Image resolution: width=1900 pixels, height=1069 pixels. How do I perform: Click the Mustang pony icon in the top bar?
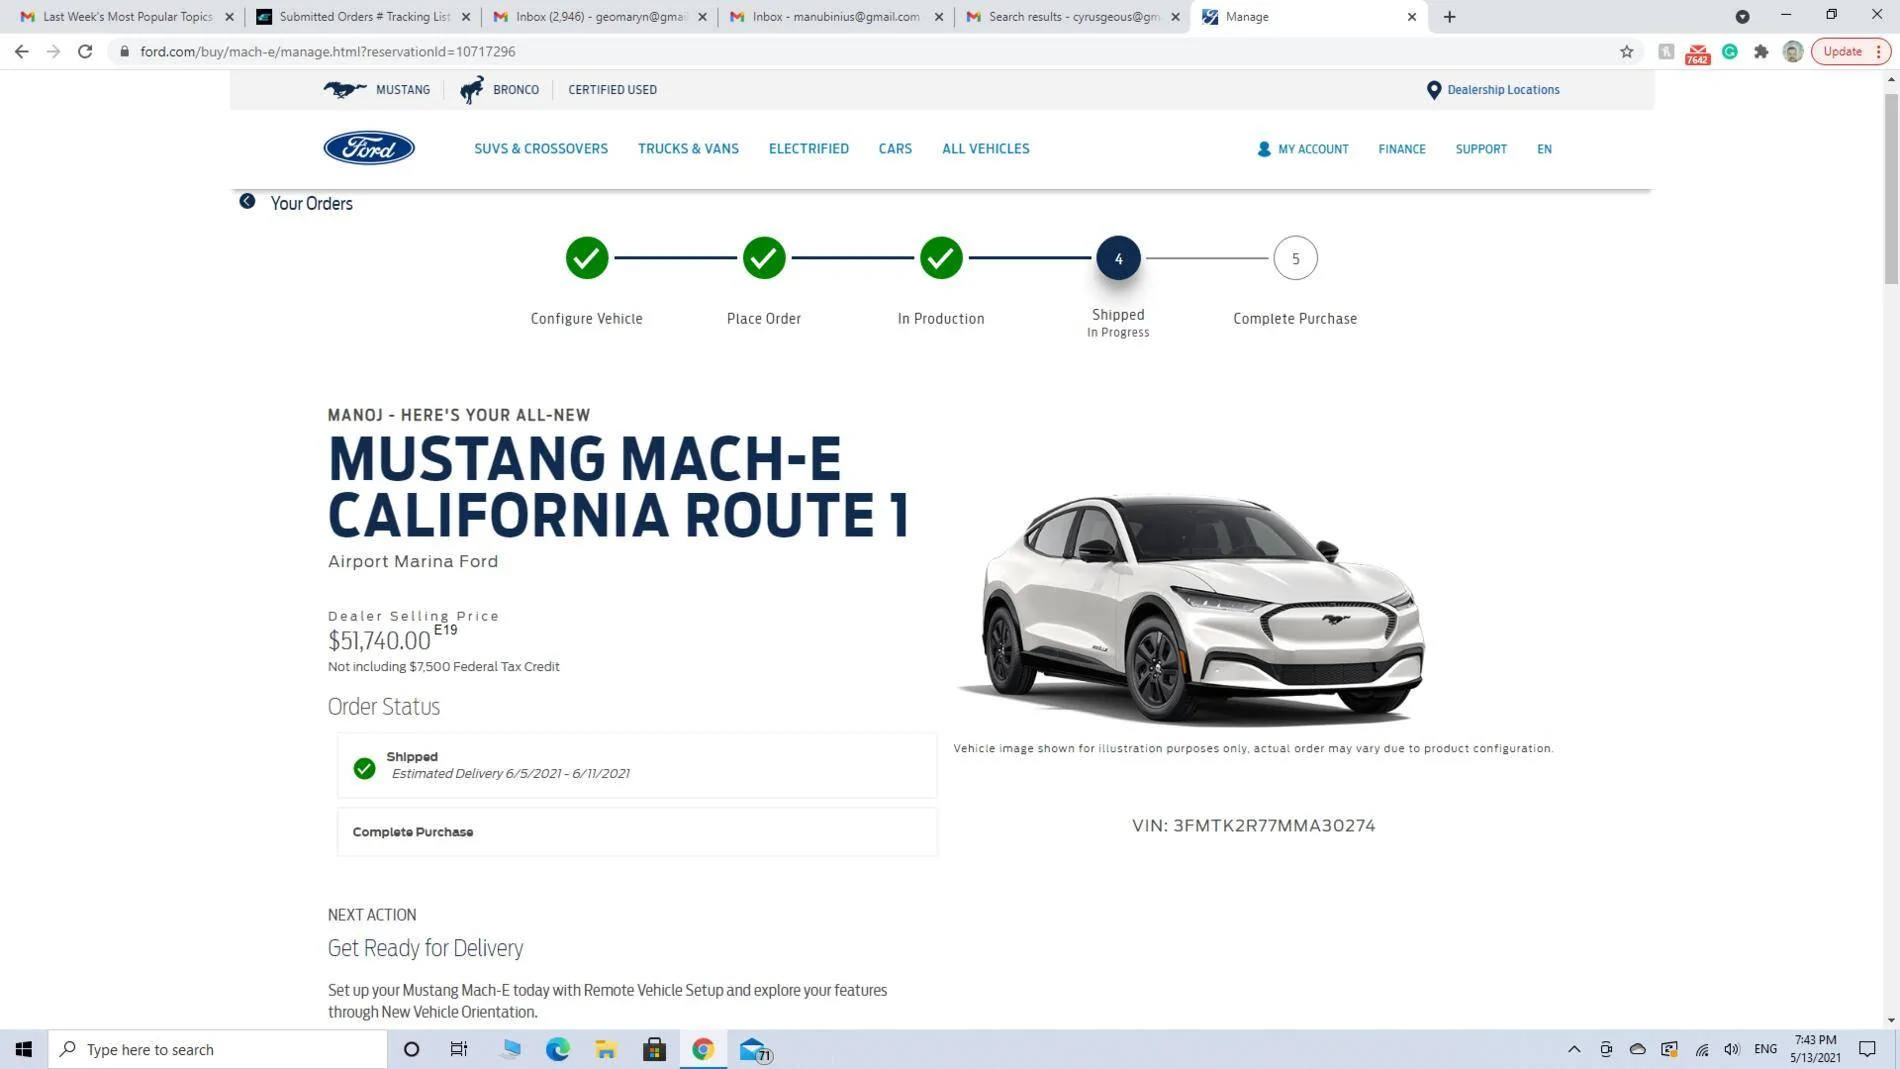tap(344, 90)
